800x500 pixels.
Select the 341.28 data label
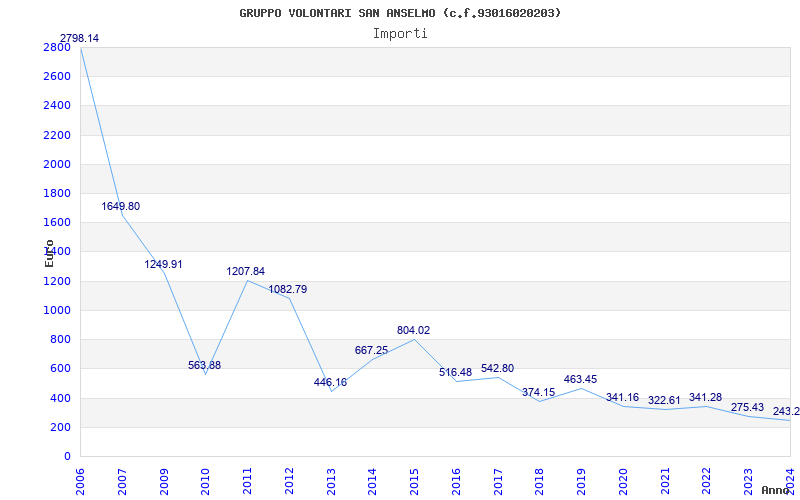coord(706,397)
